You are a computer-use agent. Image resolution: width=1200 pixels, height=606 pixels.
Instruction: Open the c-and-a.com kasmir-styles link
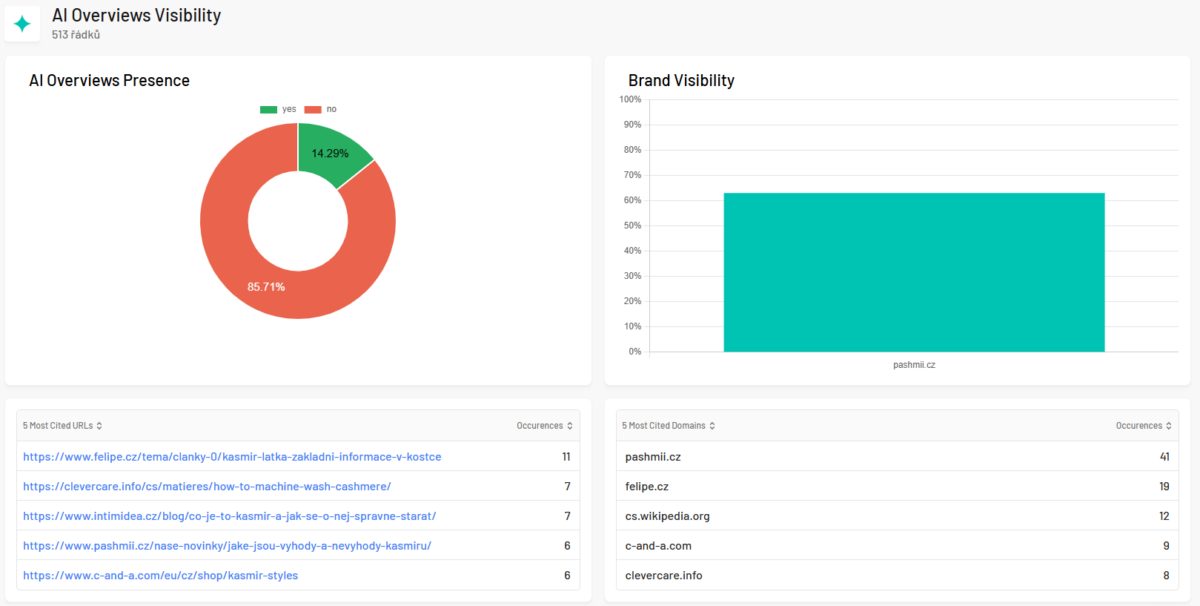pos(160,576)
